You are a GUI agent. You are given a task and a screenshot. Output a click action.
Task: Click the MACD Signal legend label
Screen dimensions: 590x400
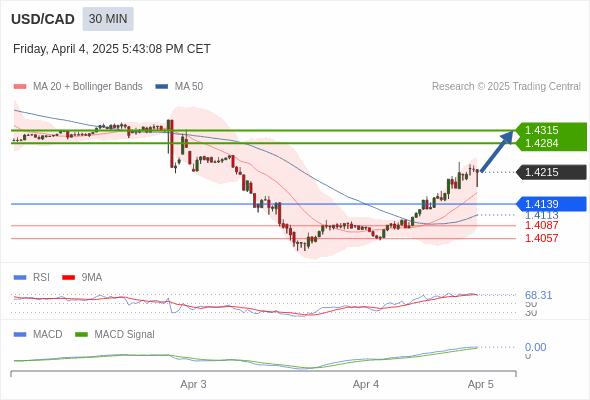tap(125, 335)
